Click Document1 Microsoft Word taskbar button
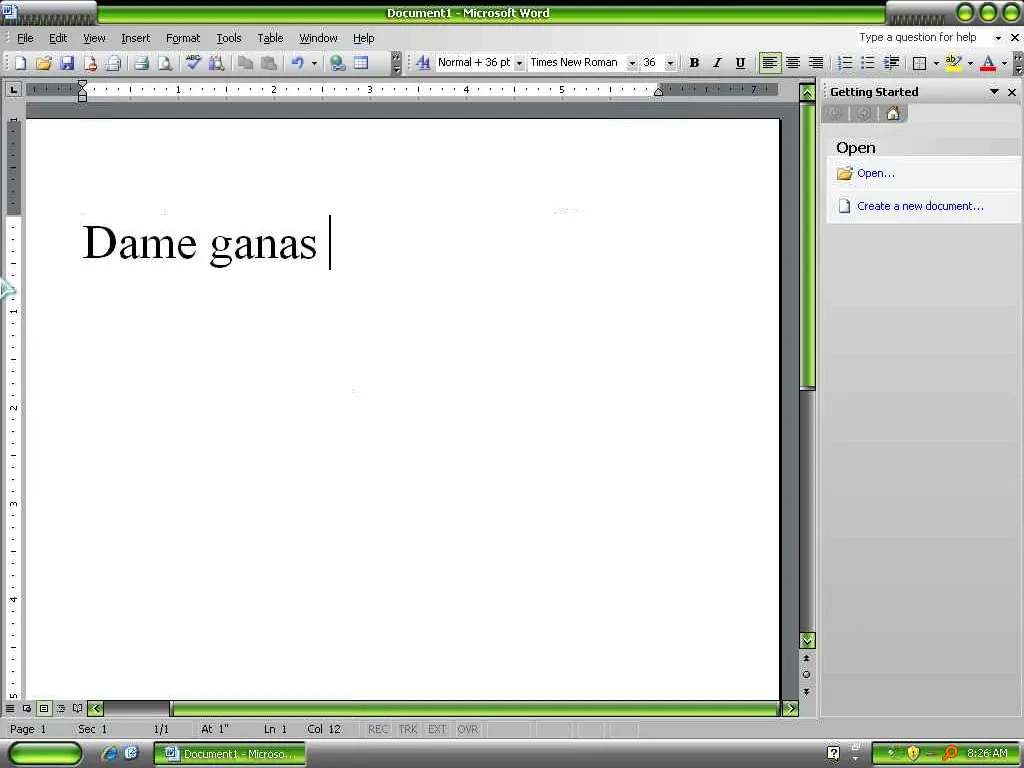This screenshot has width=1024, height=768. 230,754
